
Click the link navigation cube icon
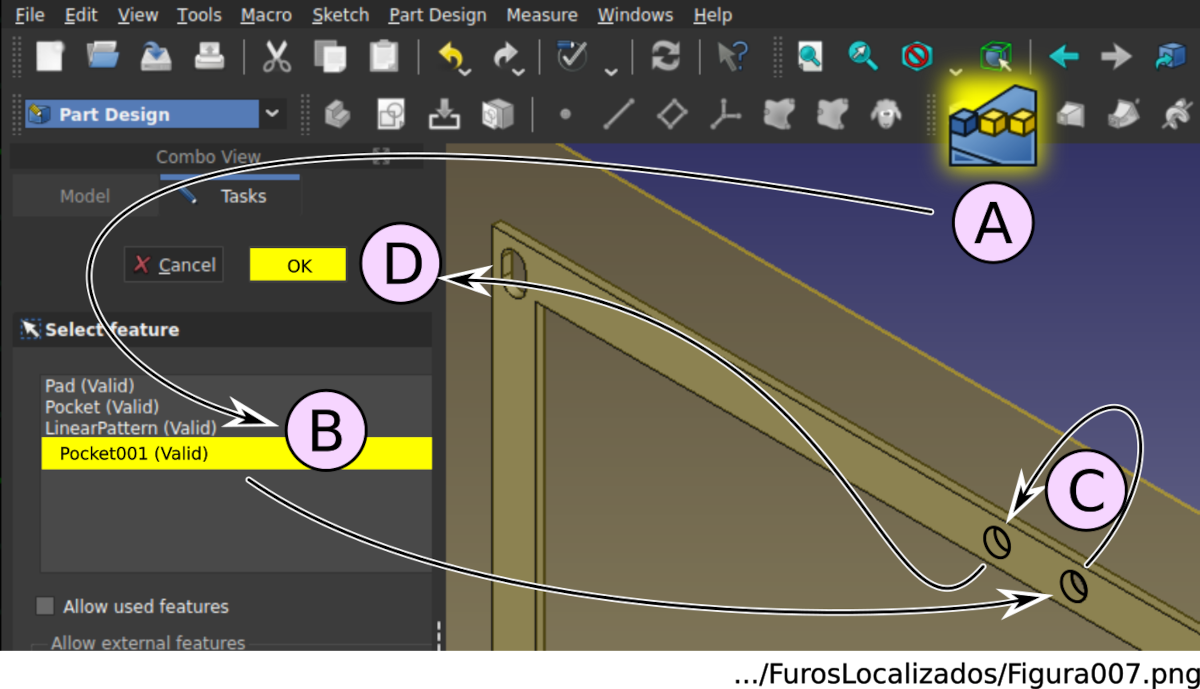tap(1169, 56)
